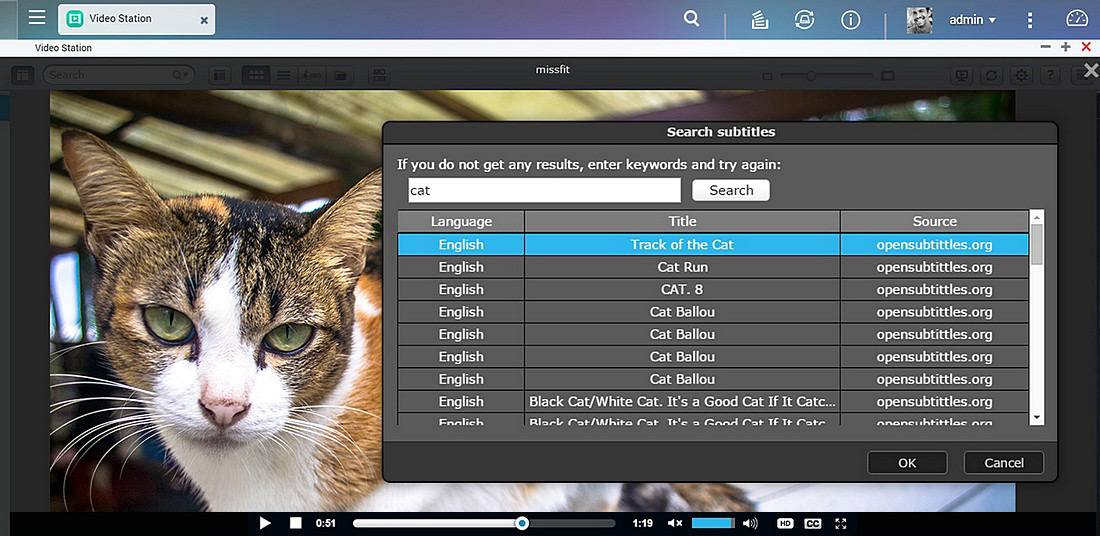
Task: Close the video player with X
Action: click(x=1091, y=70)
